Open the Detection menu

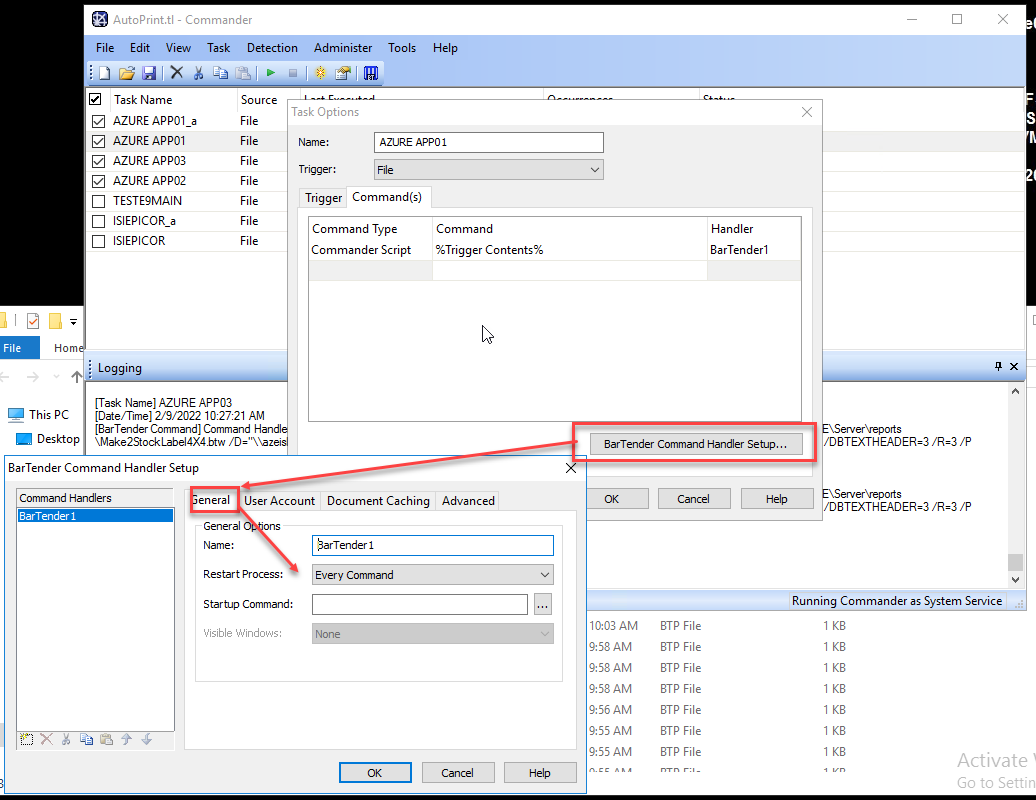pos(272,48)
